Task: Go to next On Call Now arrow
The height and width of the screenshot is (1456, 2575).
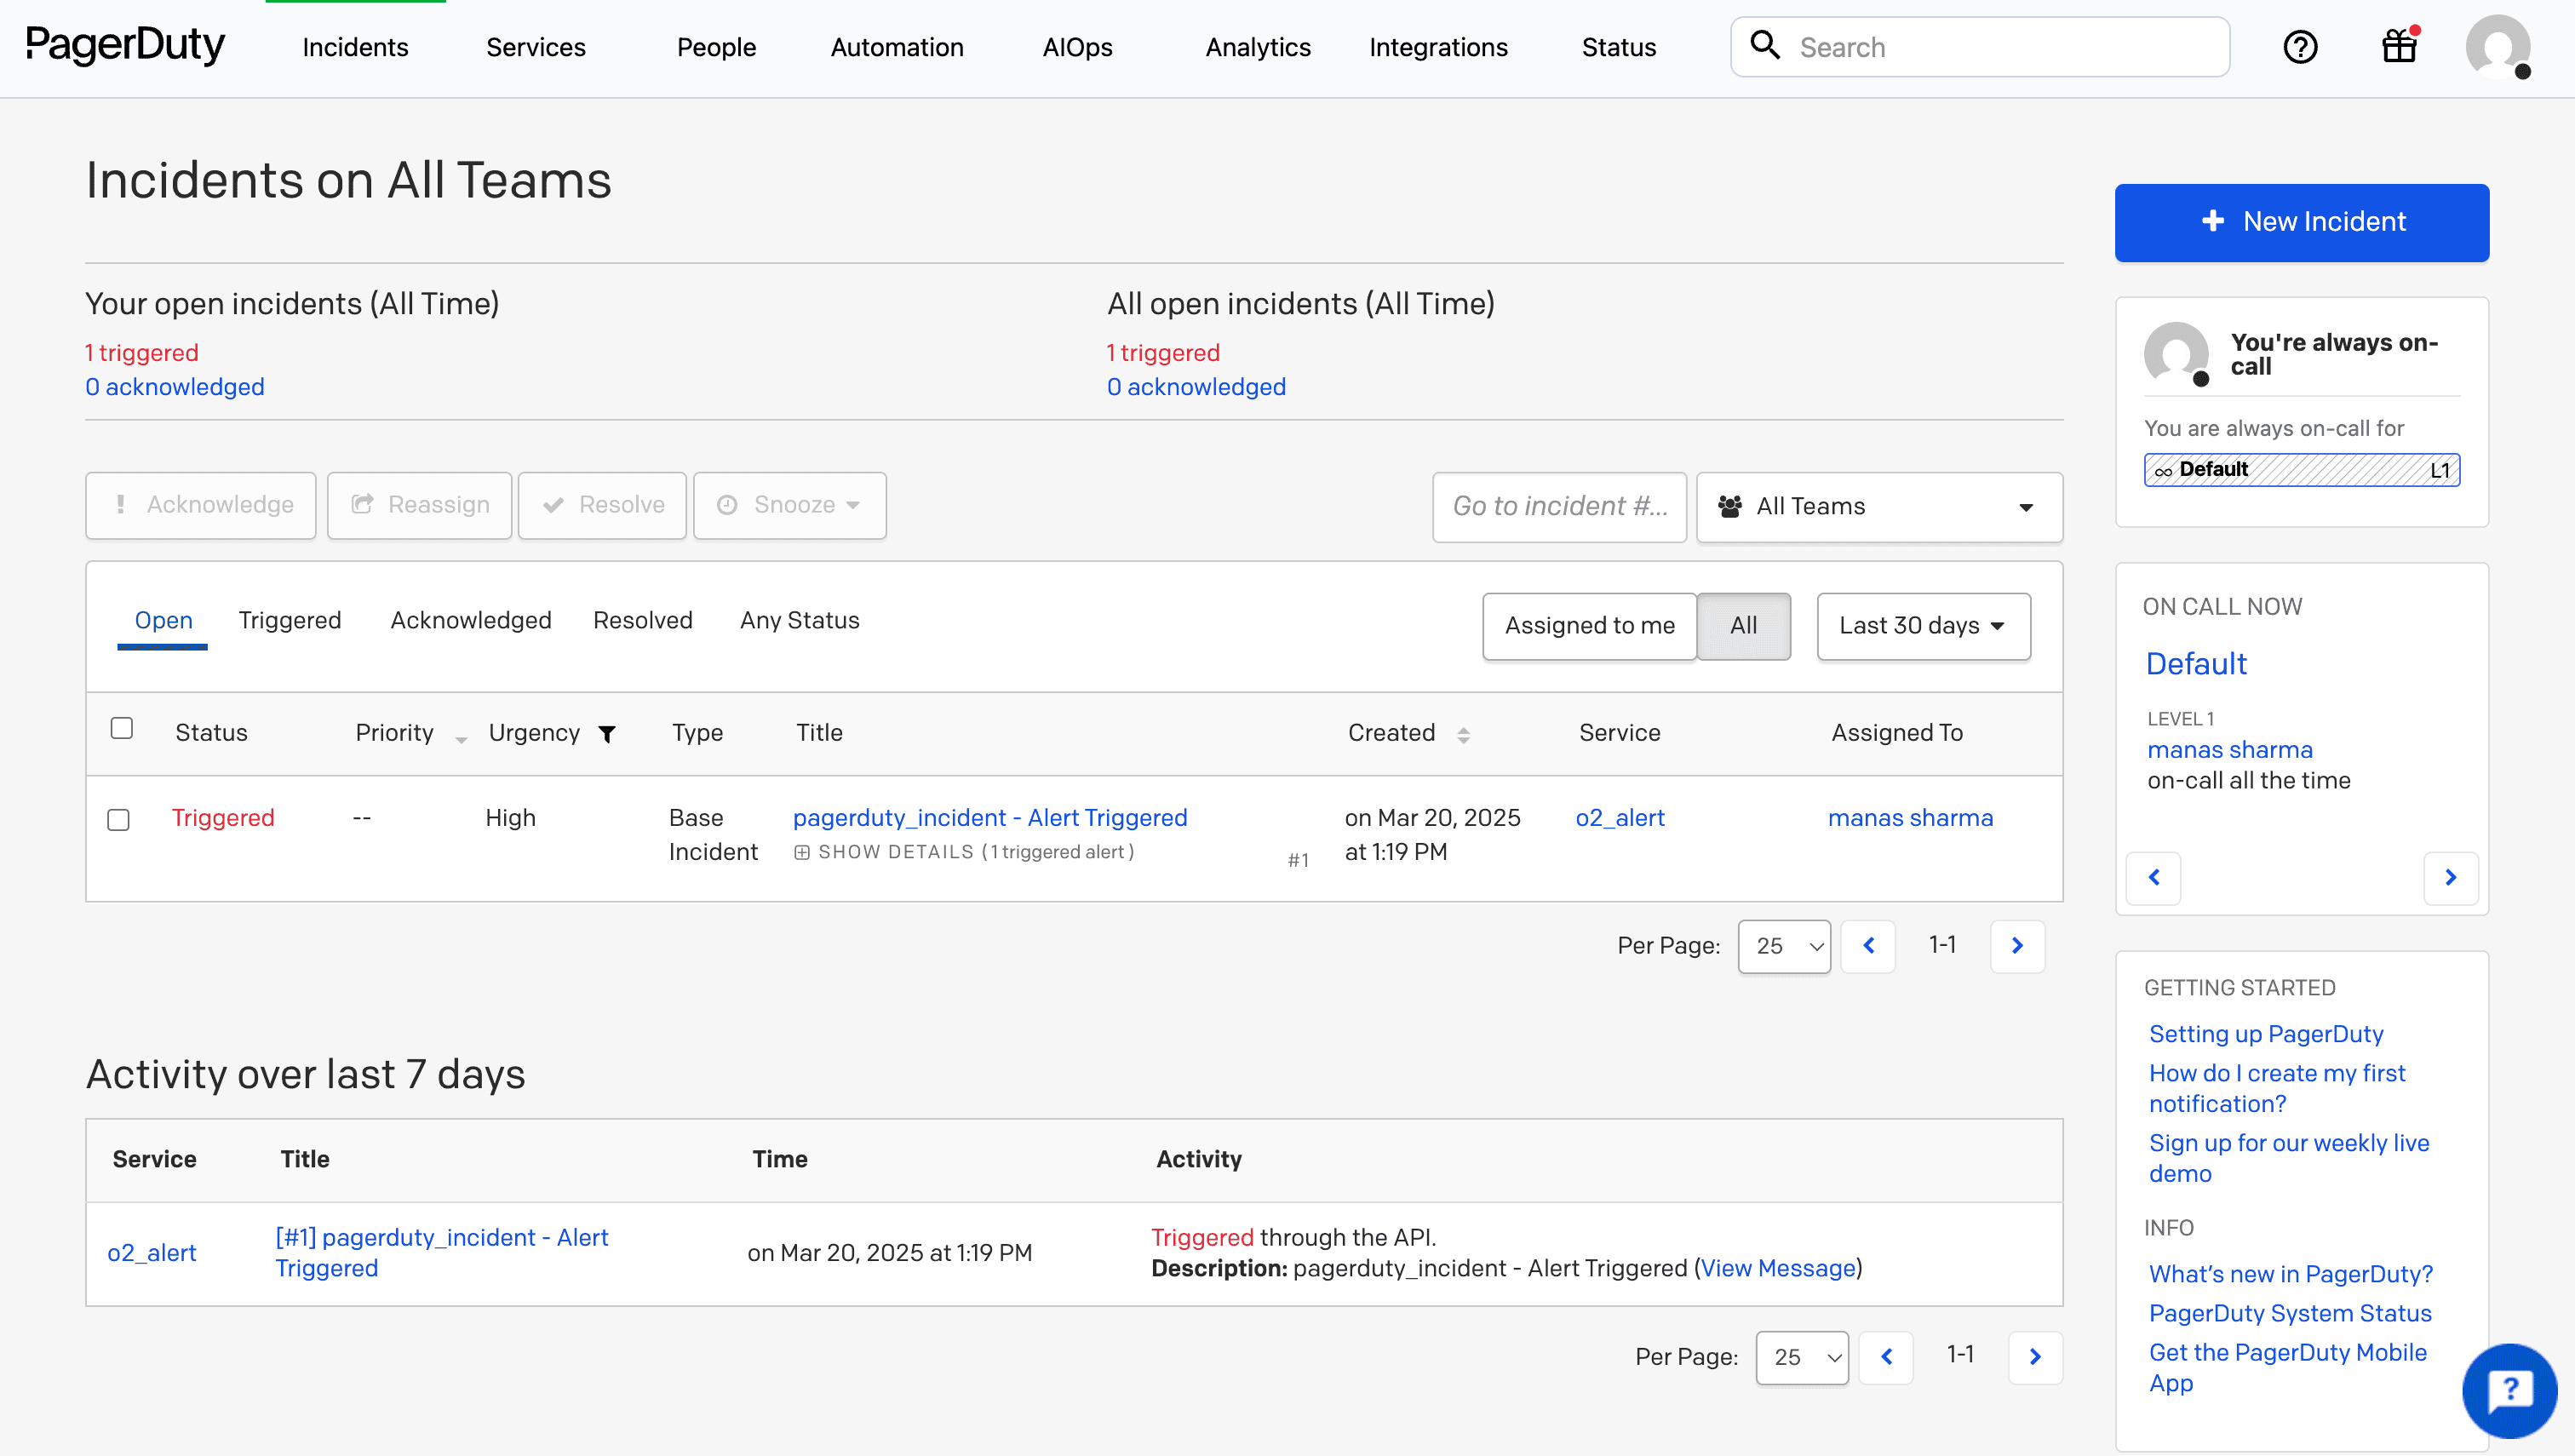Action: [x=2450, y=877]
